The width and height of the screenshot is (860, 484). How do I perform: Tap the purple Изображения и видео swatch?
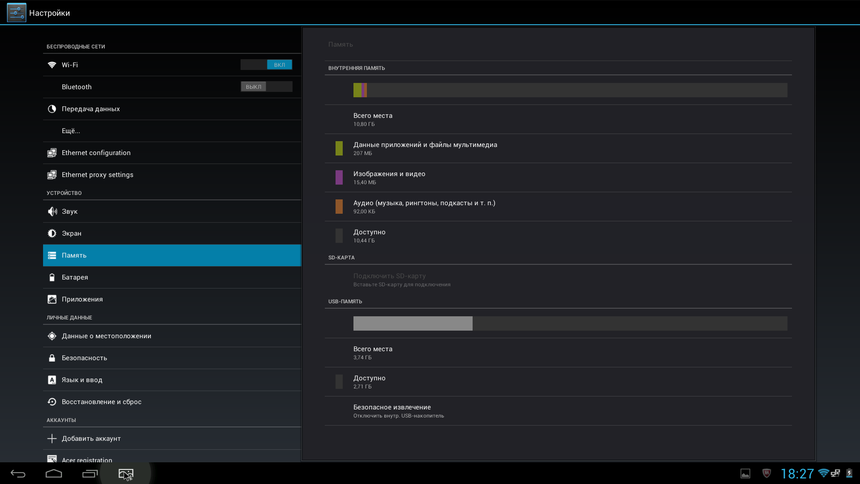339,178
